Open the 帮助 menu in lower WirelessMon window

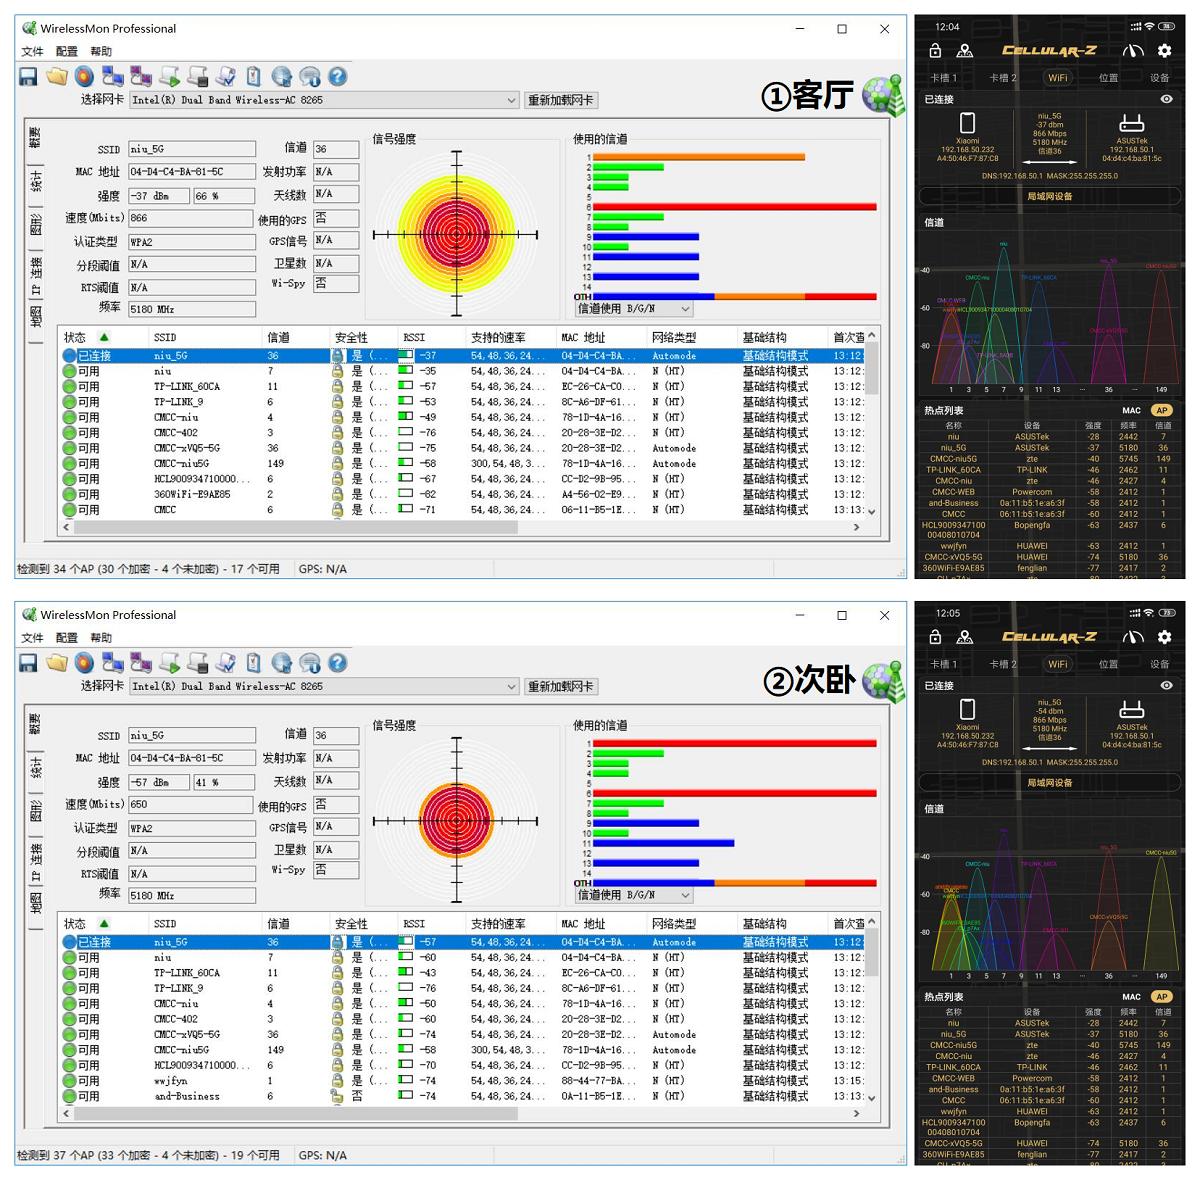(x=101, y=637)
